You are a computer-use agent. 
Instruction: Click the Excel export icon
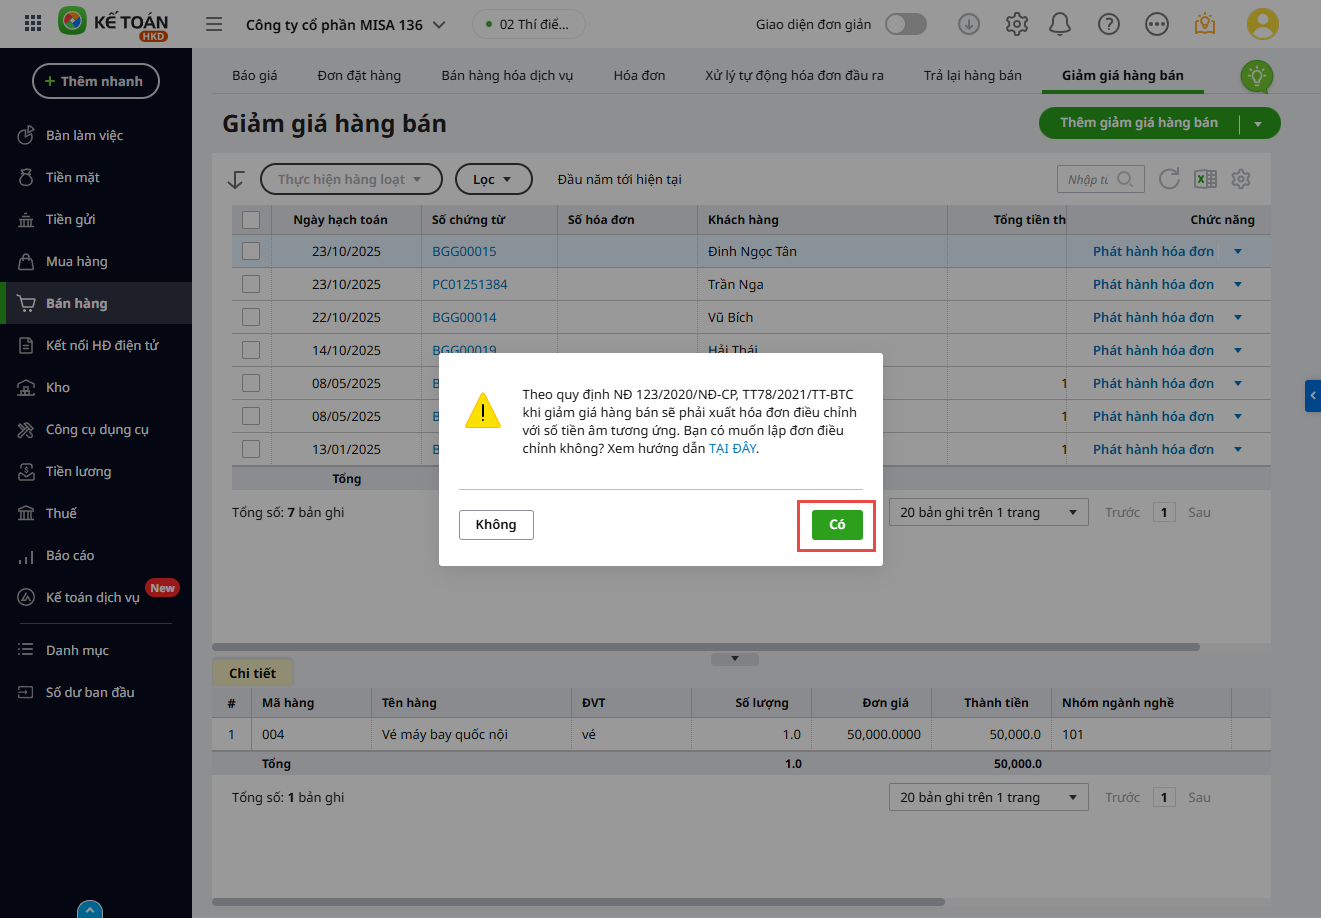point(1205,179)
